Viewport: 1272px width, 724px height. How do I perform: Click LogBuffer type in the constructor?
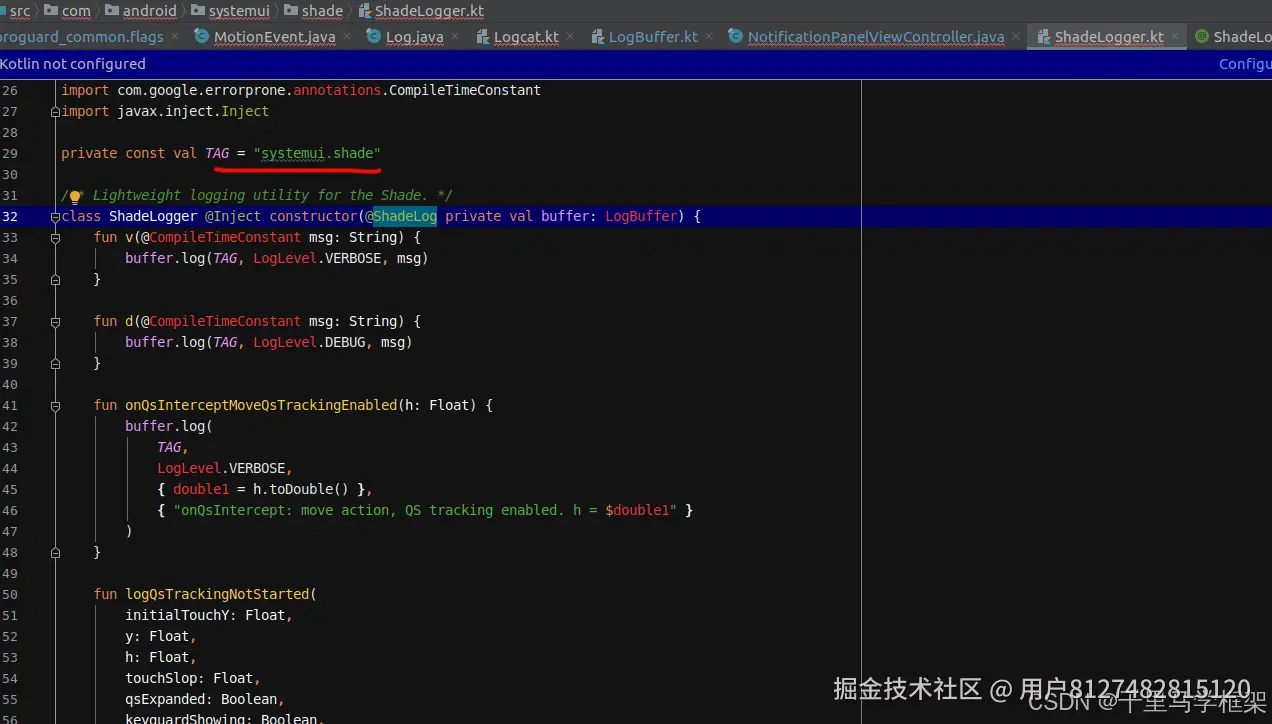coord(641,217)
